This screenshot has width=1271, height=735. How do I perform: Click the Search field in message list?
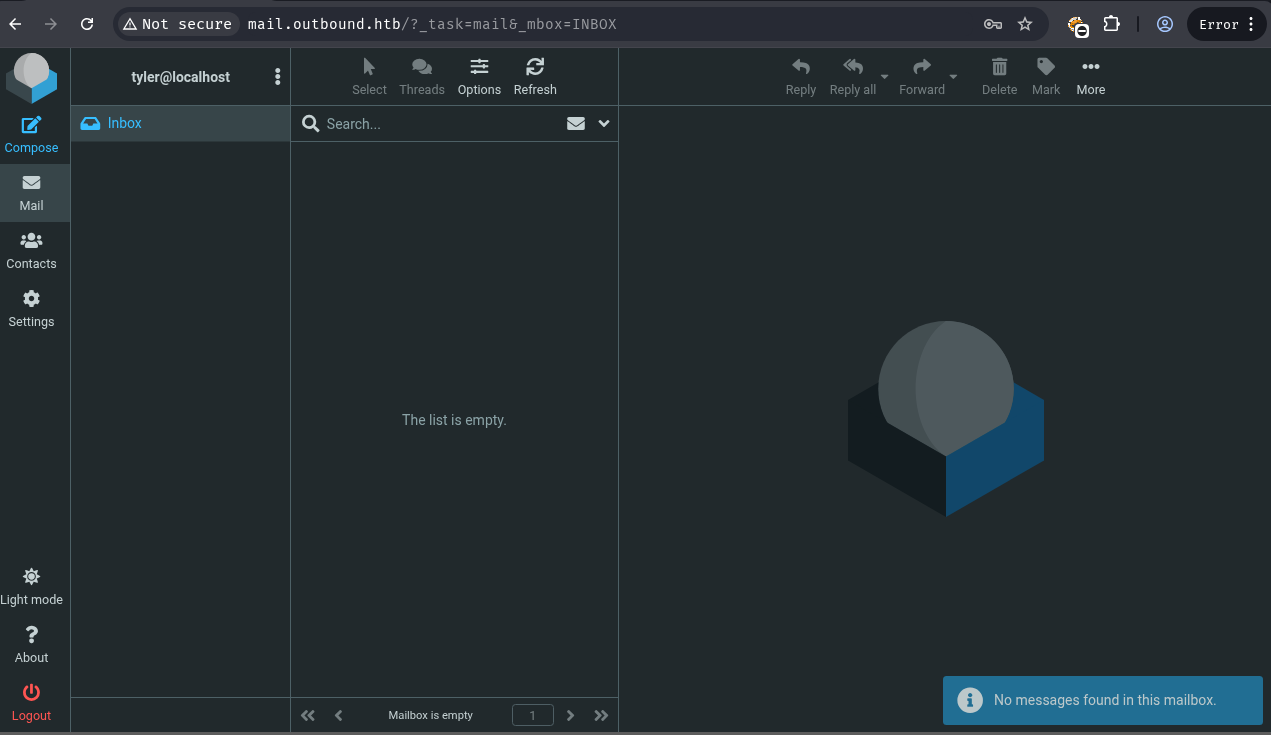[x=440, y=124]
